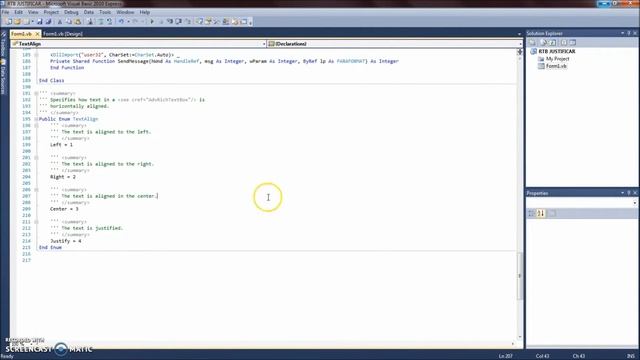Open the Properties object selector dropdown

click(635, 203)
